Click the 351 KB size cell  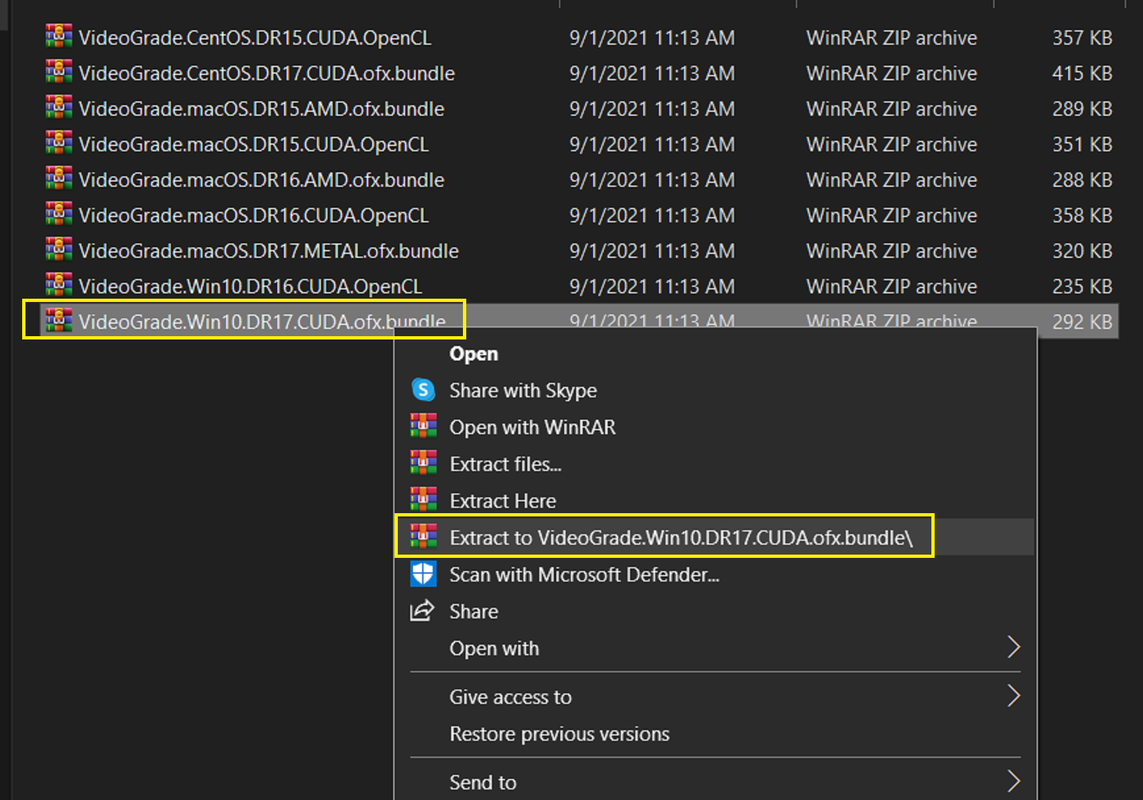[1082, 144]
